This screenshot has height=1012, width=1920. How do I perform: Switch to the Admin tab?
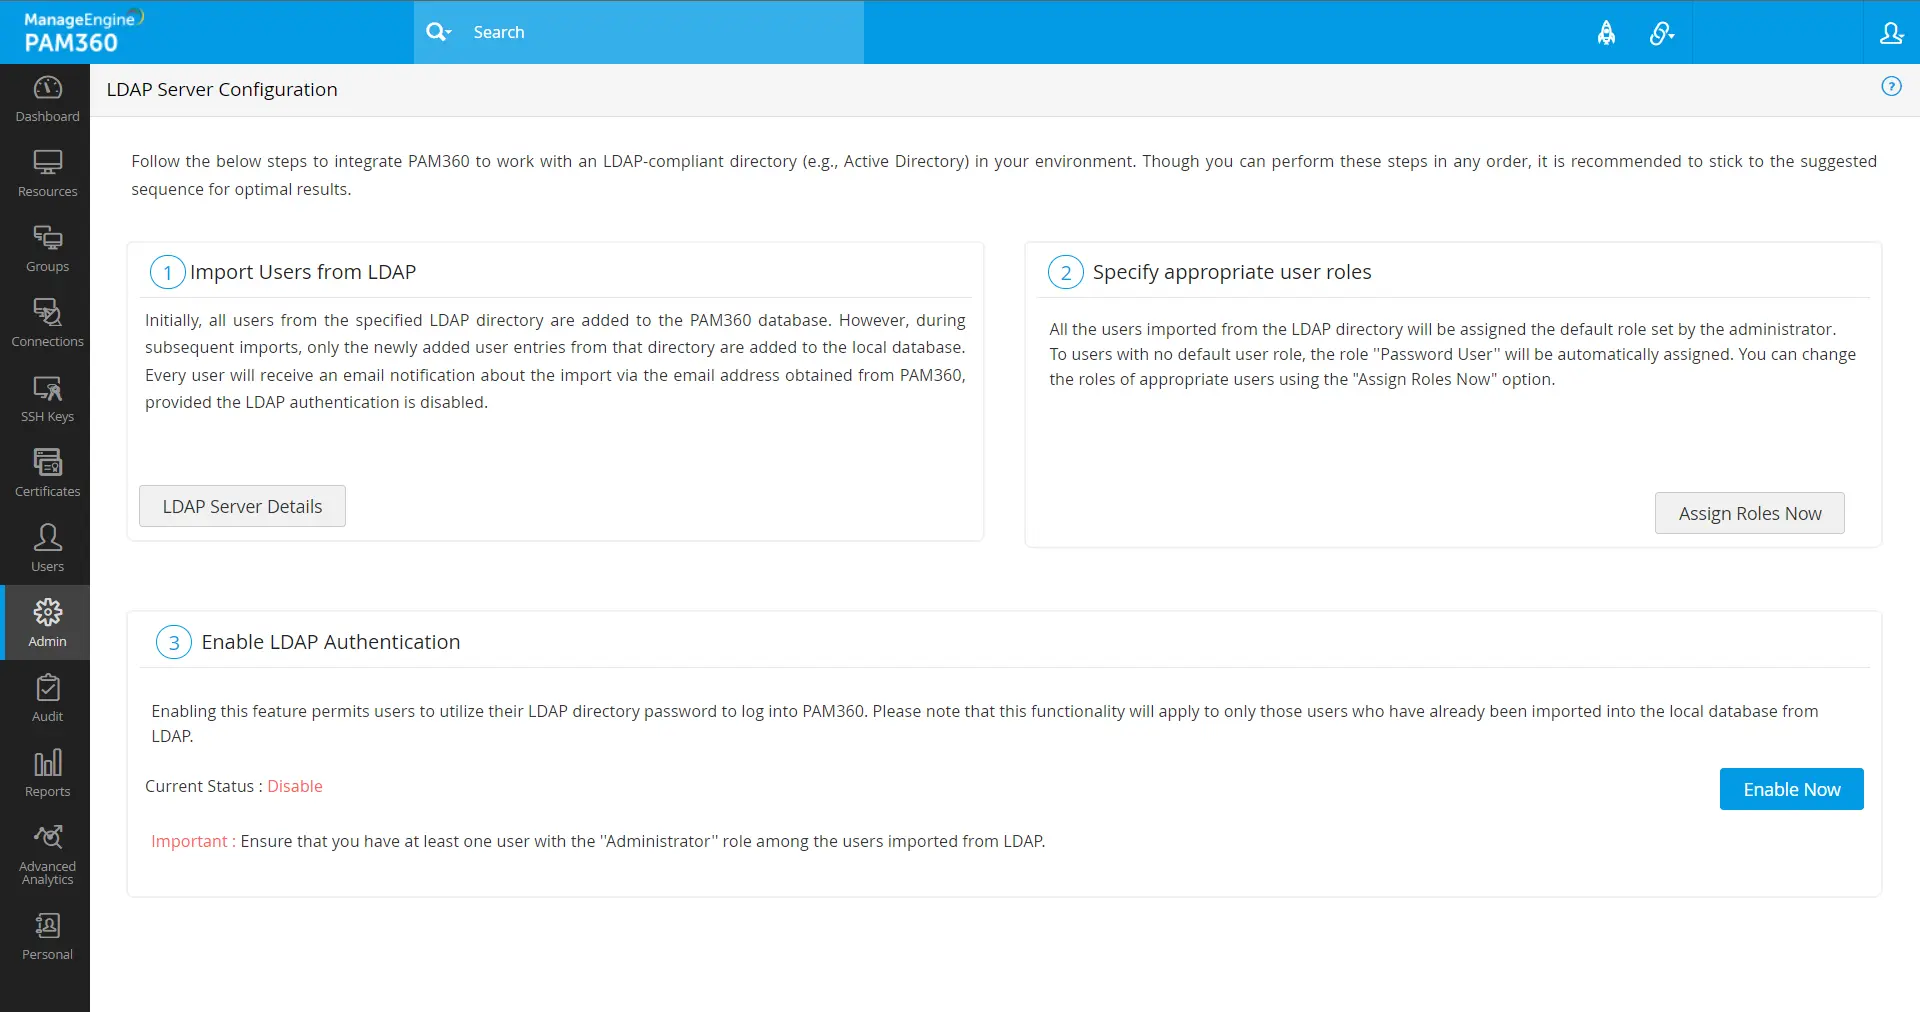47,621
